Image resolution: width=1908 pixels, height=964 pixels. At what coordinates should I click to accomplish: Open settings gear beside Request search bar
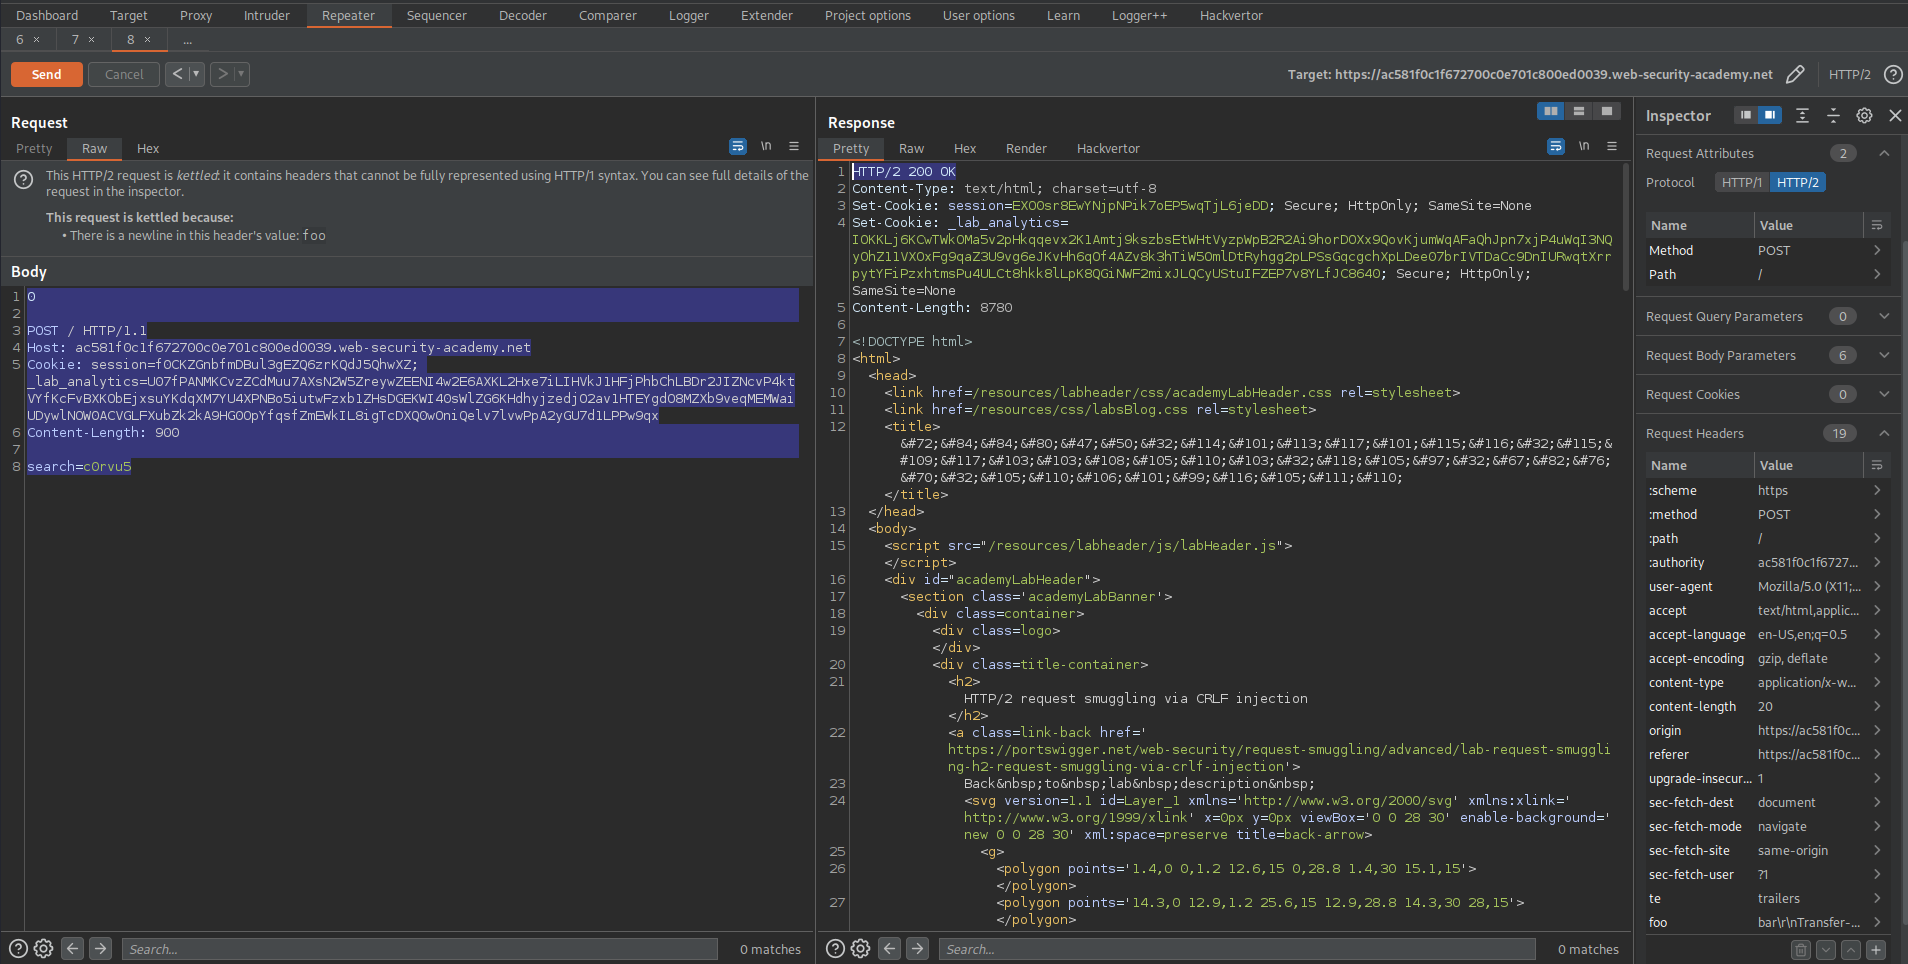coord(43,948)
